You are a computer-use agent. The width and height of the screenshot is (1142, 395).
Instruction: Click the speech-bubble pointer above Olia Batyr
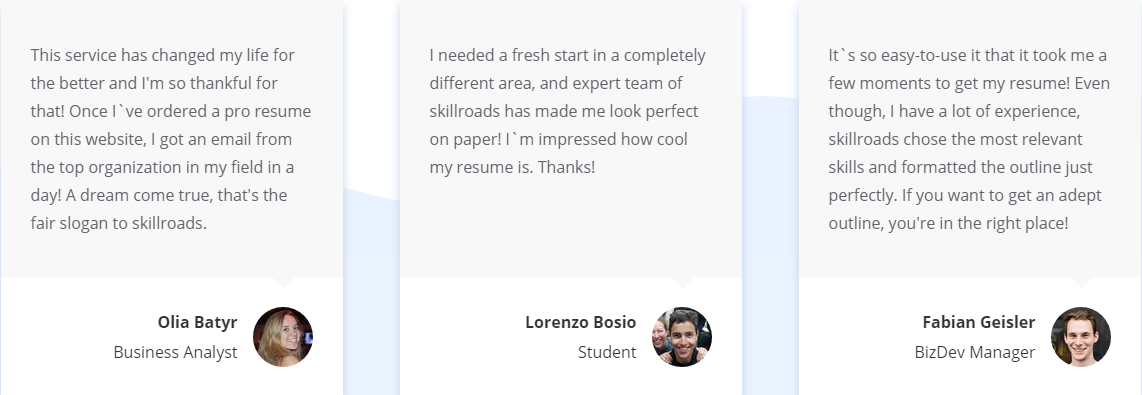[283, 282]
